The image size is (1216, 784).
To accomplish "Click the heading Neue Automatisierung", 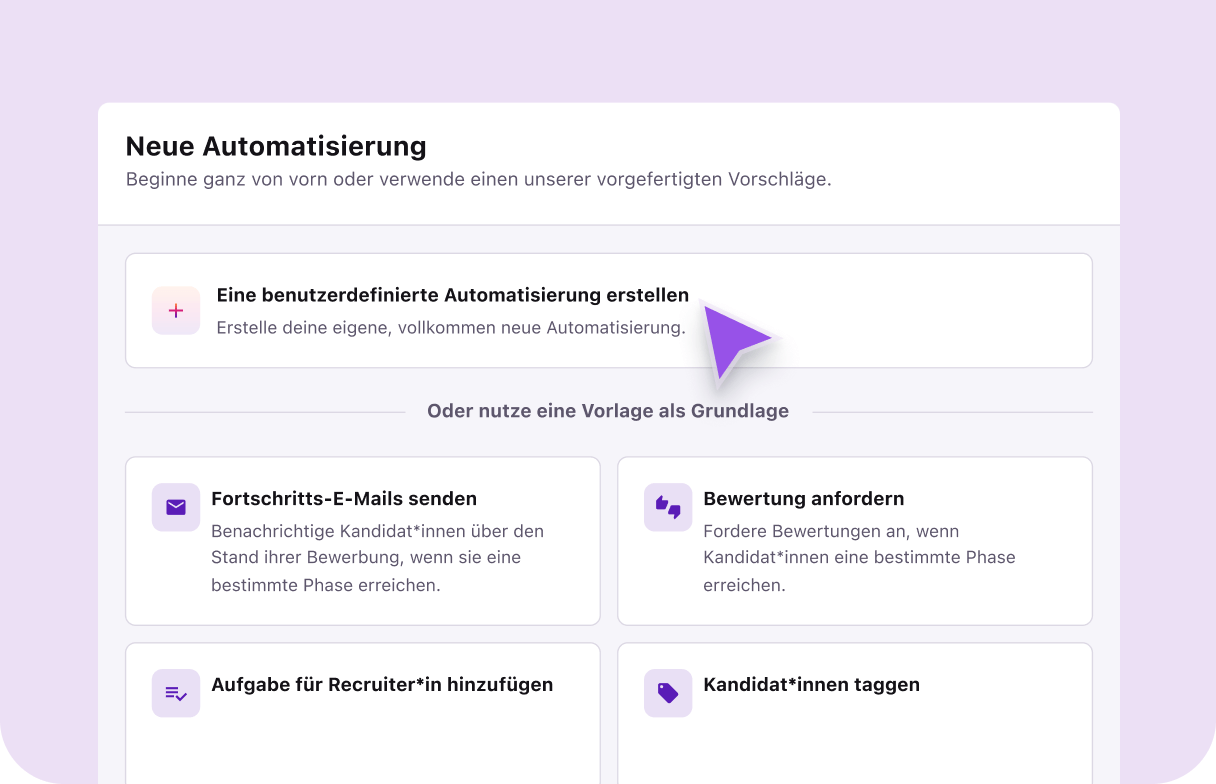I will coord(276,146).
